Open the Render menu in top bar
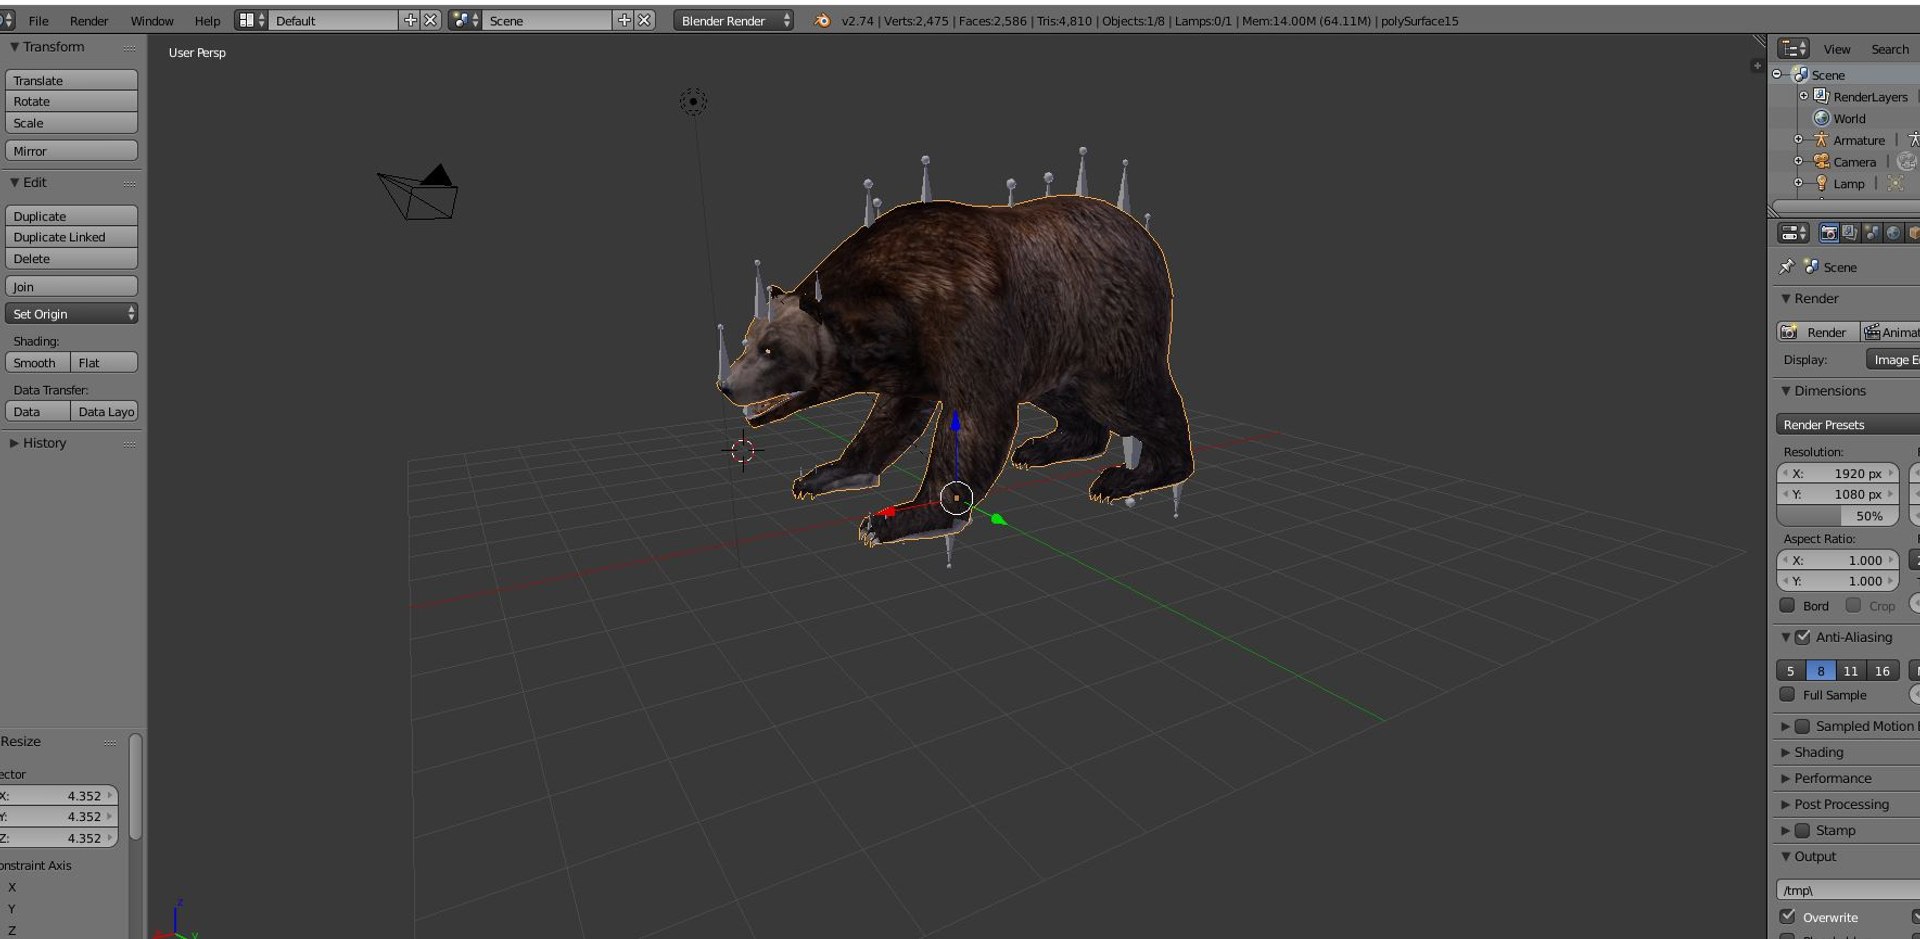 [x=89, y=20]
